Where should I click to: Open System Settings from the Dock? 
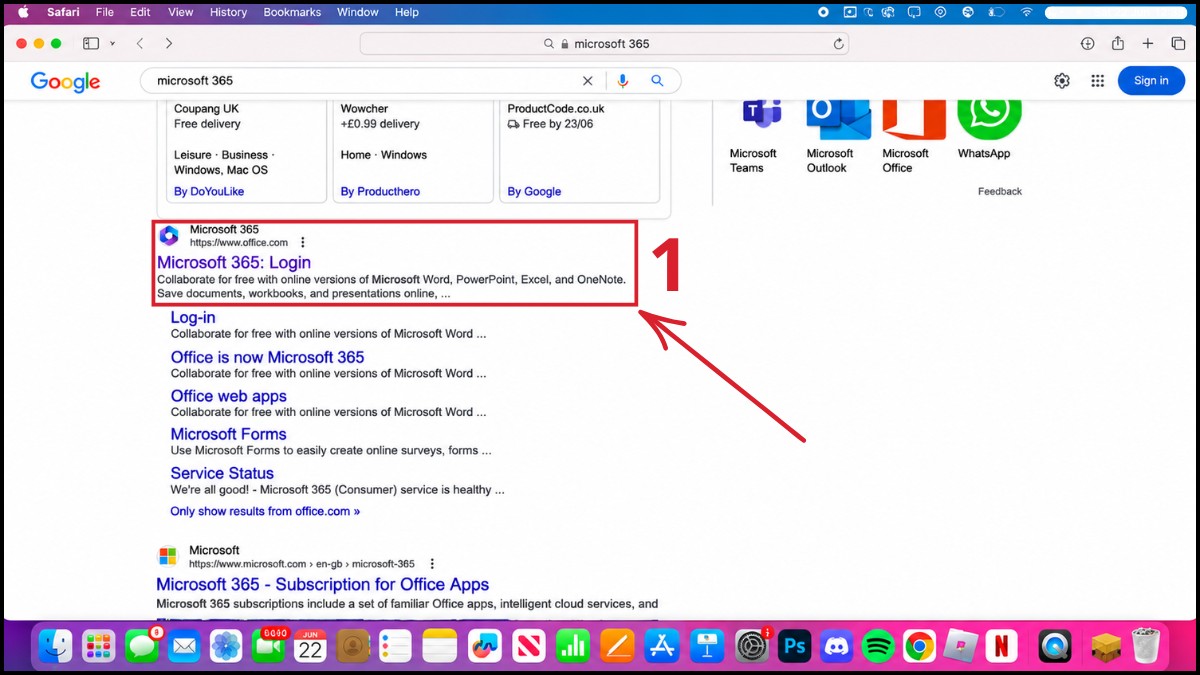[x=751, y=646]
